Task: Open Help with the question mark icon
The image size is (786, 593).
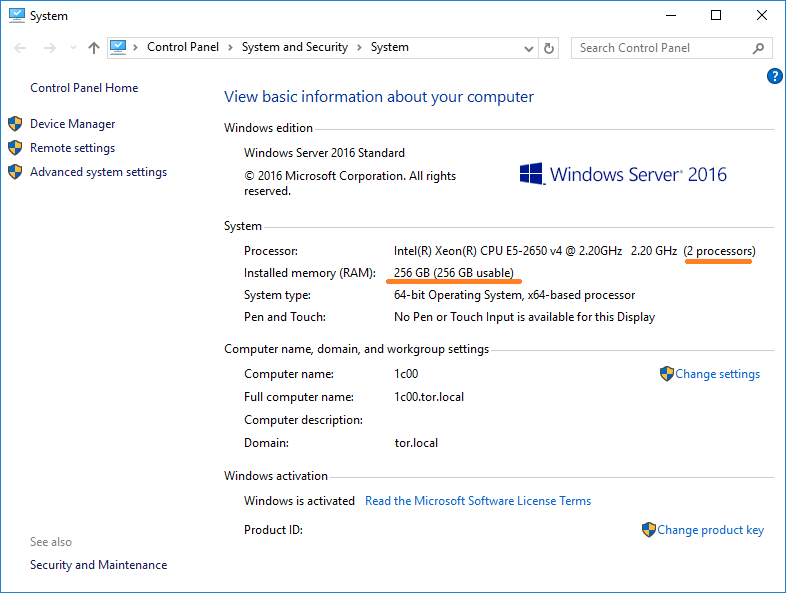Action: (774, 76)
